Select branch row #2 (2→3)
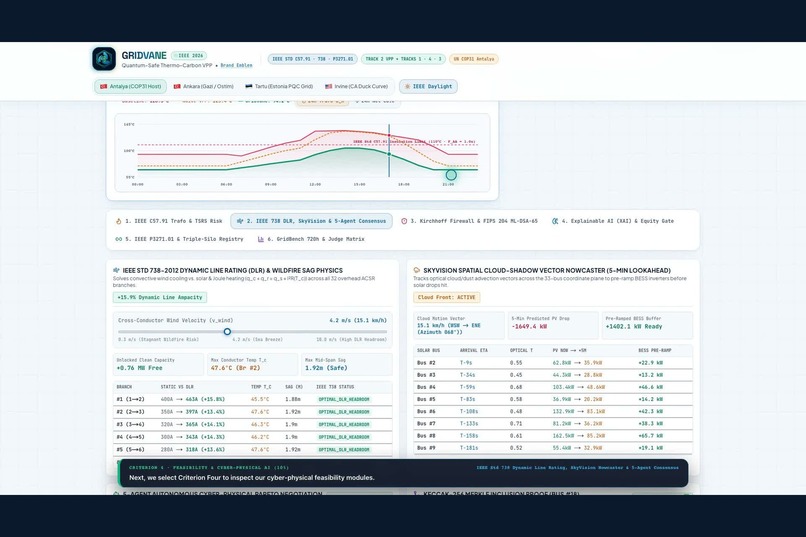Viewport: 806px width, 537px height. click(x=252, y=412)
